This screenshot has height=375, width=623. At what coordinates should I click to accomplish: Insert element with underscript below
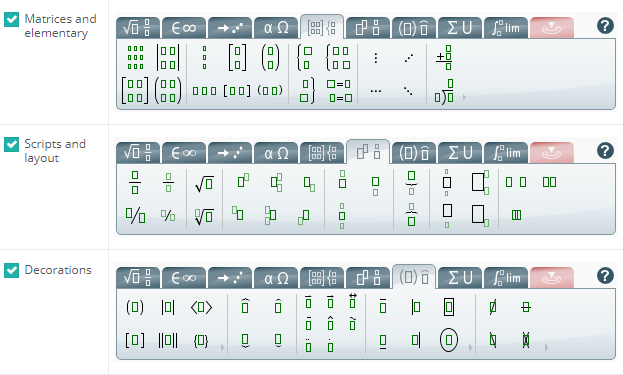pyautogui.click(x=375, y=186)
